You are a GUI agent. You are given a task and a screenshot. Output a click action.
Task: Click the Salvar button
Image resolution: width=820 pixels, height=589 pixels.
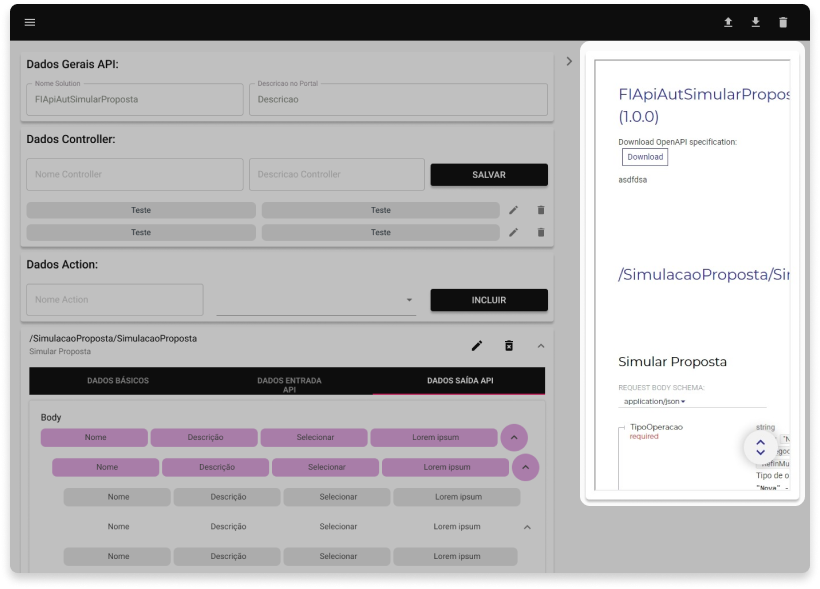[489, 175]
